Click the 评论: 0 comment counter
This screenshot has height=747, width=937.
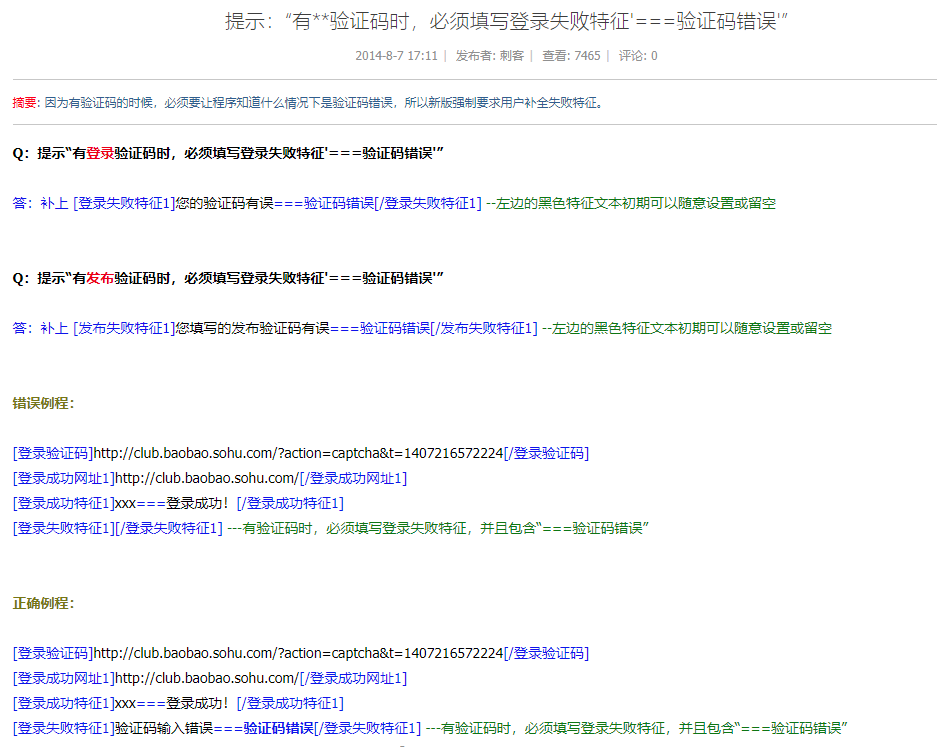point(636,56)
